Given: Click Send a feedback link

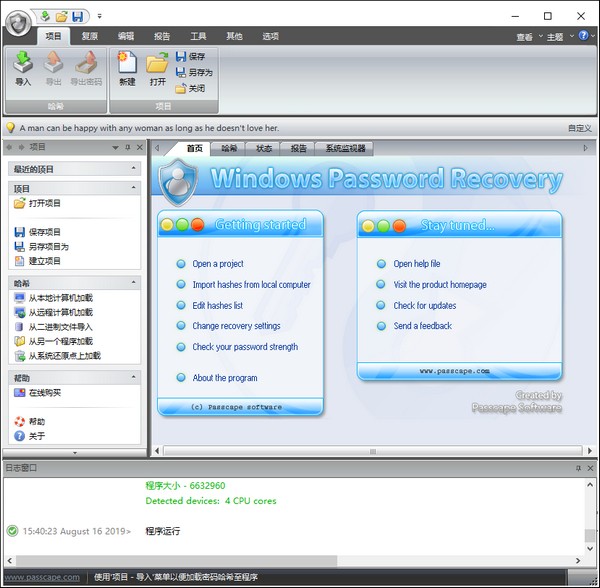Looking at the screenshot, I should [422, 326].
